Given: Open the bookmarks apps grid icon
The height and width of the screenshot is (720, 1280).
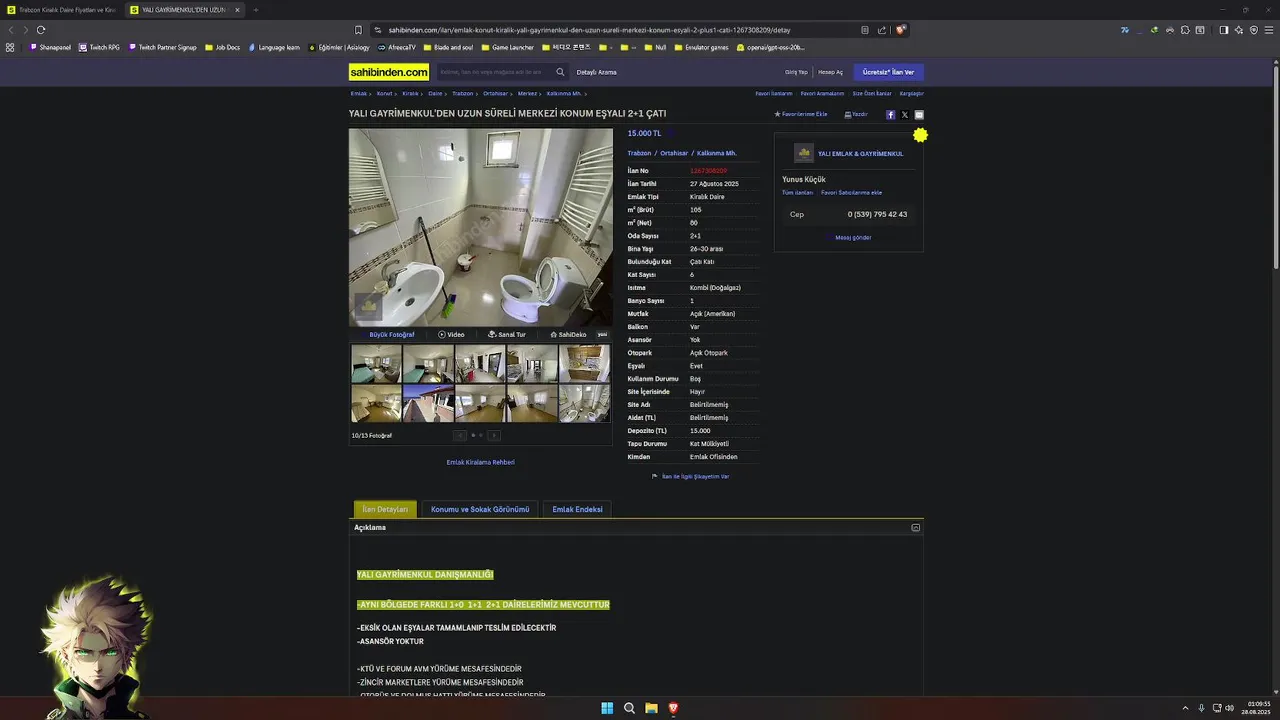Looking at the screenshot, I should pyautogui.click(x=10, y=47).
